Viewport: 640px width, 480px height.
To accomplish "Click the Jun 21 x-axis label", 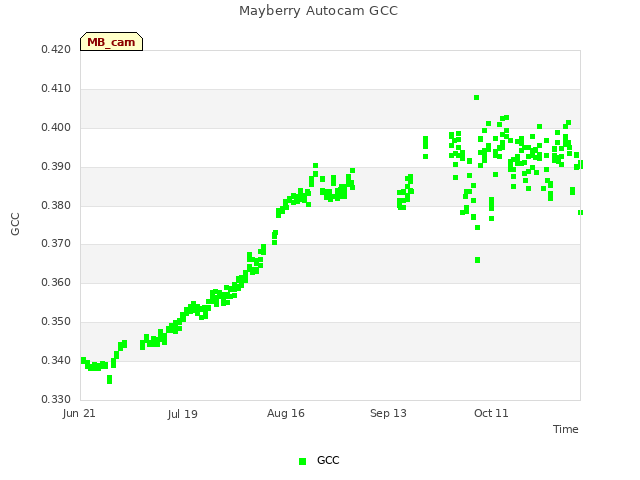I will pos(79,413).
